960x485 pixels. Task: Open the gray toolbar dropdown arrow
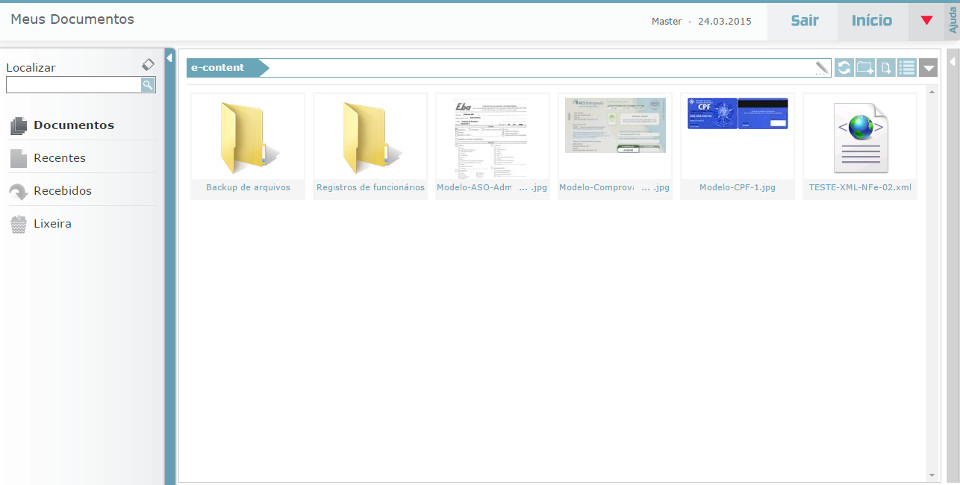point(929,68)
